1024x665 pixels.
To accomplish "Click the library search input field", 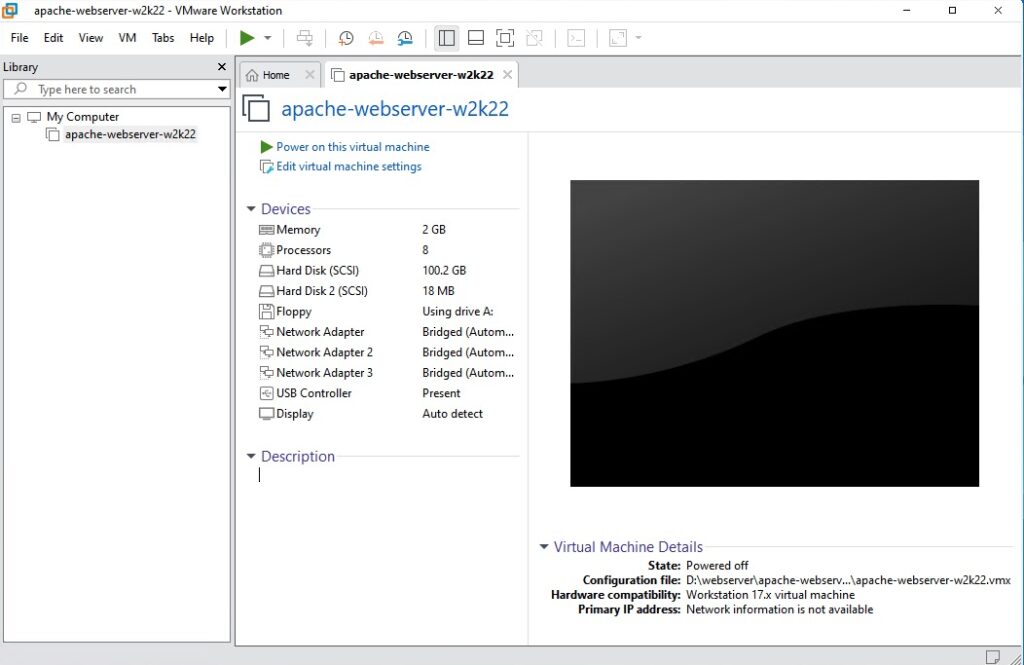I will 118,89.
